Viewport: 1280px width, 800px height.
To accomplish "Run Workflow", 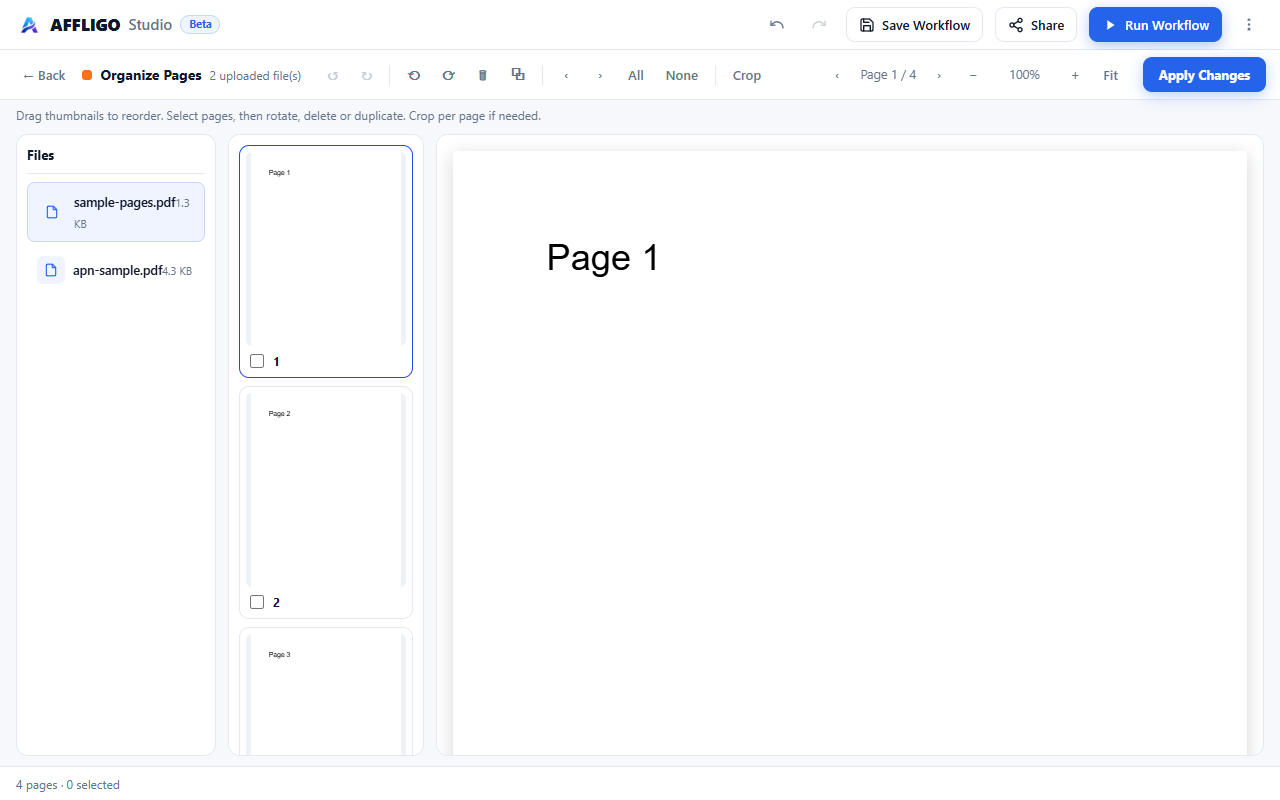I will tap(1155, 25).
